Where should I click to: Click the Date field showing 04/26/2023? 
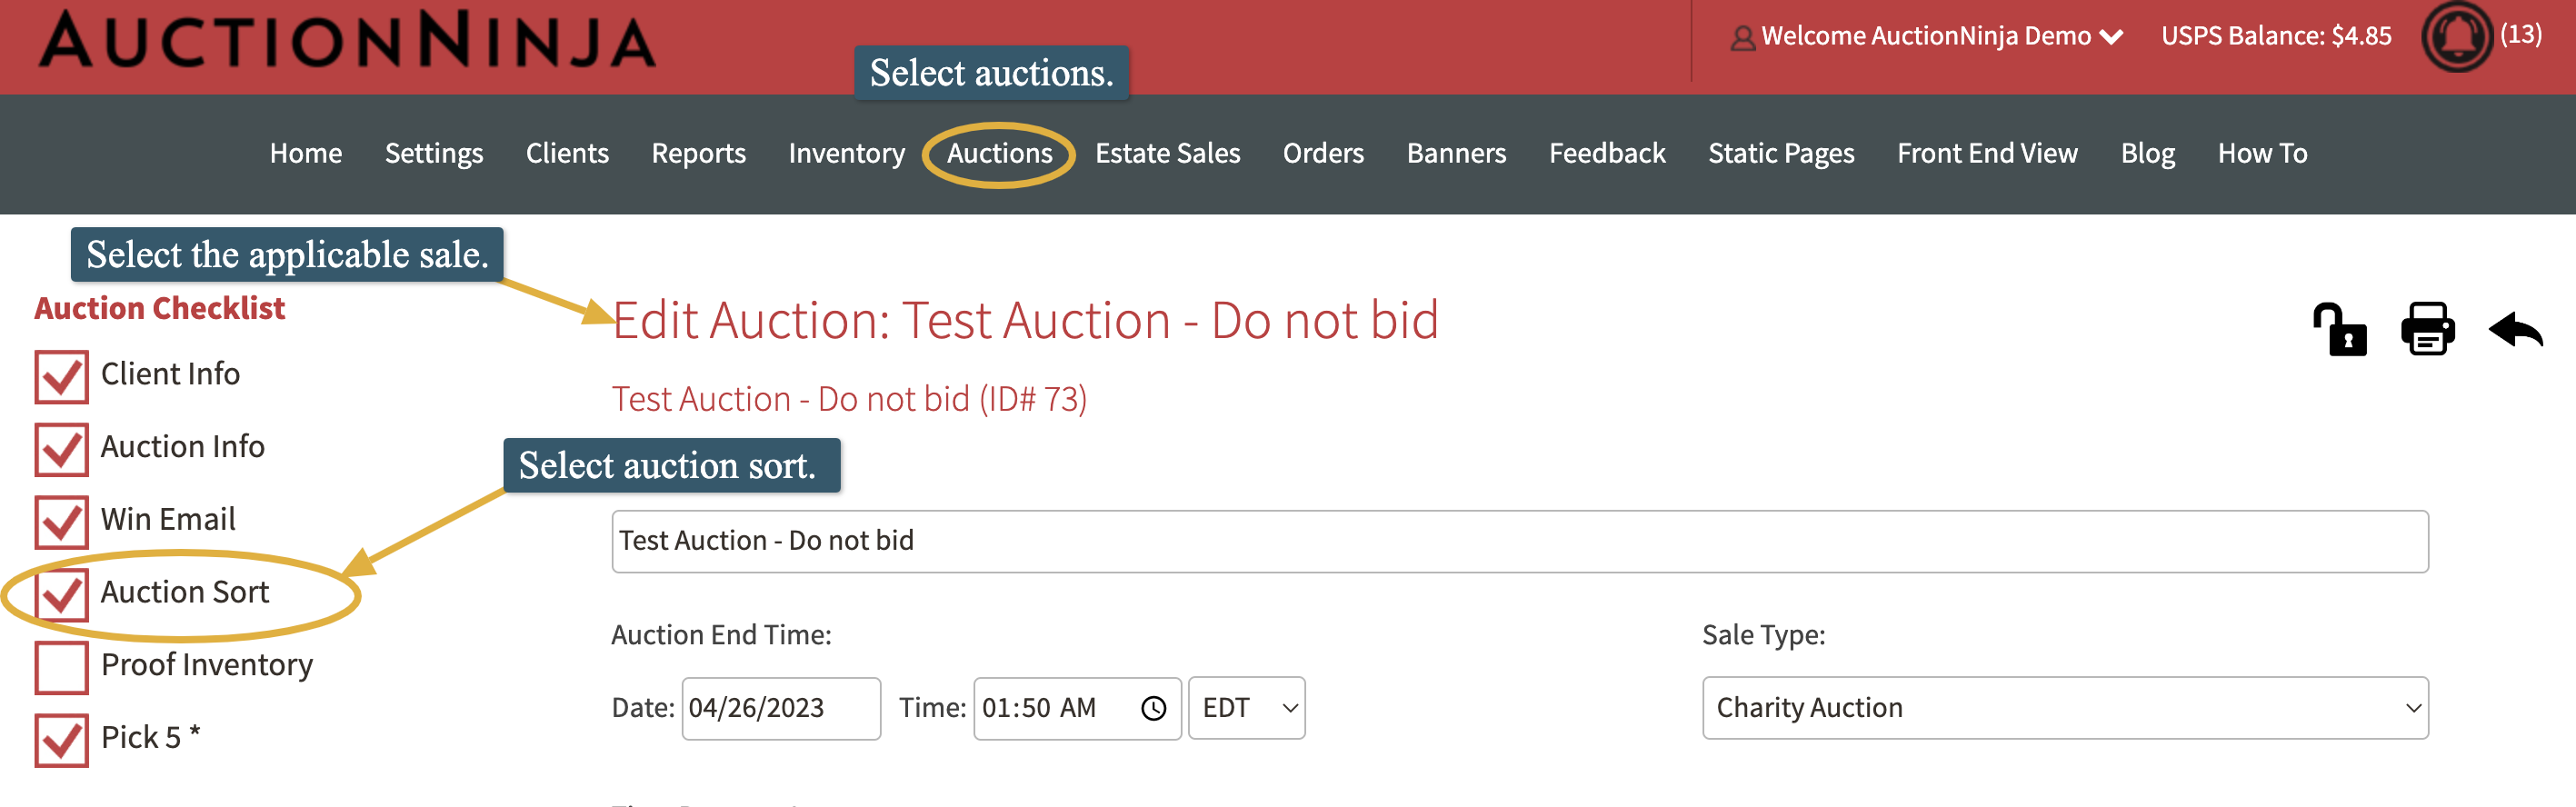[x=780, y=708]
